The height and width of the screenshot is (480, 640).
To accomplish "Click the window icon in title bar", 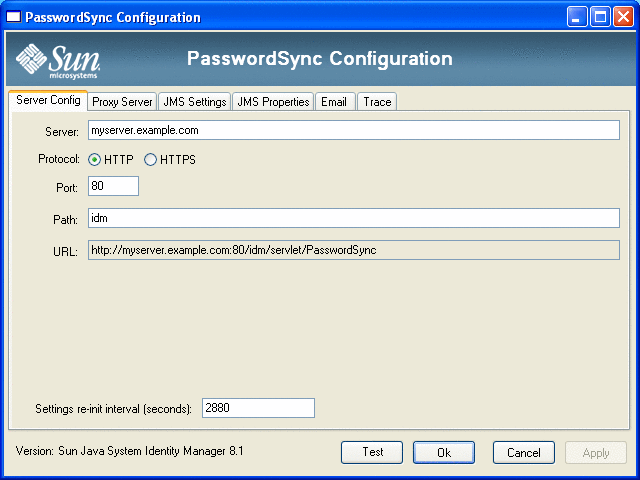I will [x=13, y=17].
